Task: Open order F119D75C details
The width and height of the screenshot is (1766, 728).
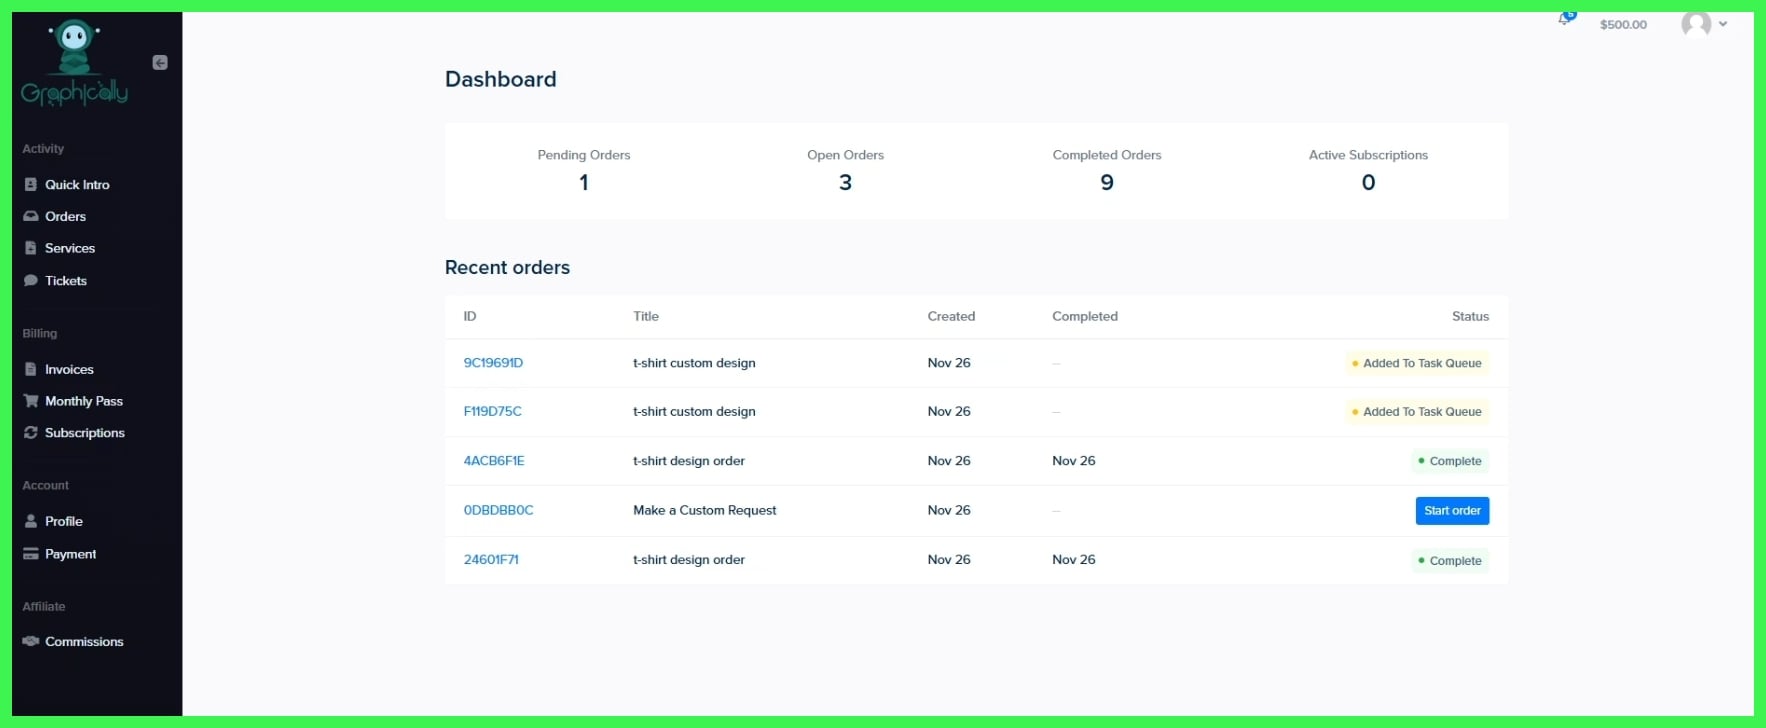Action: pos(492,411)
